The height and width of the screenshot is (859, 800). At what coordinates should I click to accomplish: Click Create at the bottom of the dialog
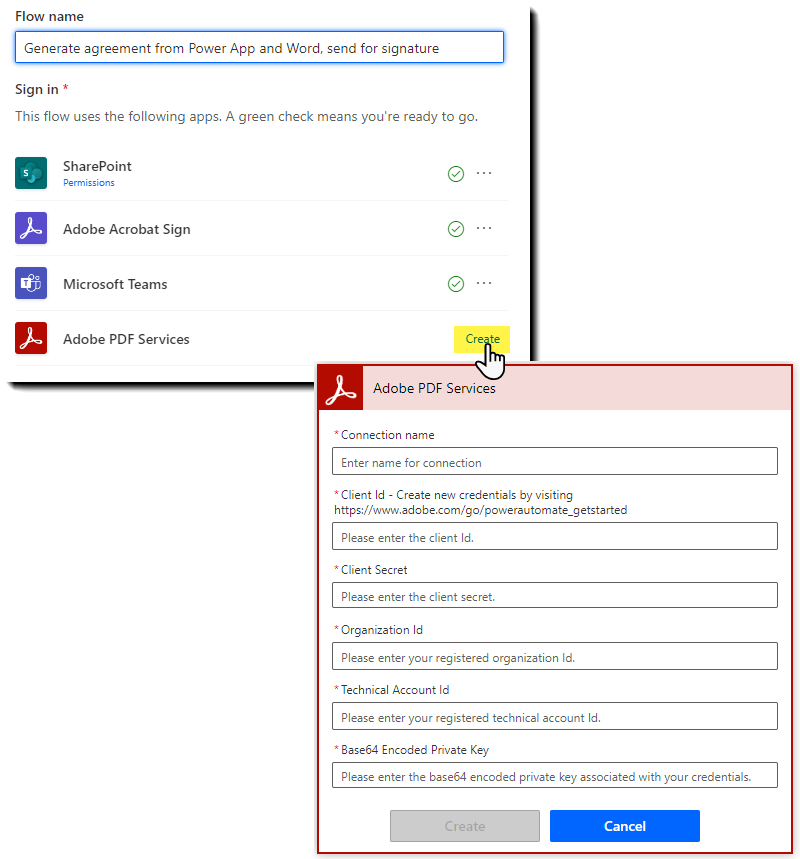pos(464,826)
